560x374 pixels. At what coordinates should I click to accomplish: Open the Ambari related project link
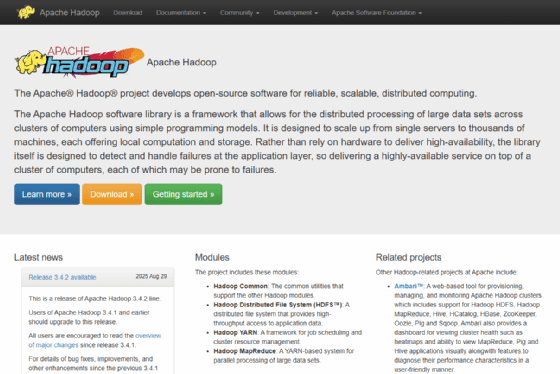tap(409, 286)
